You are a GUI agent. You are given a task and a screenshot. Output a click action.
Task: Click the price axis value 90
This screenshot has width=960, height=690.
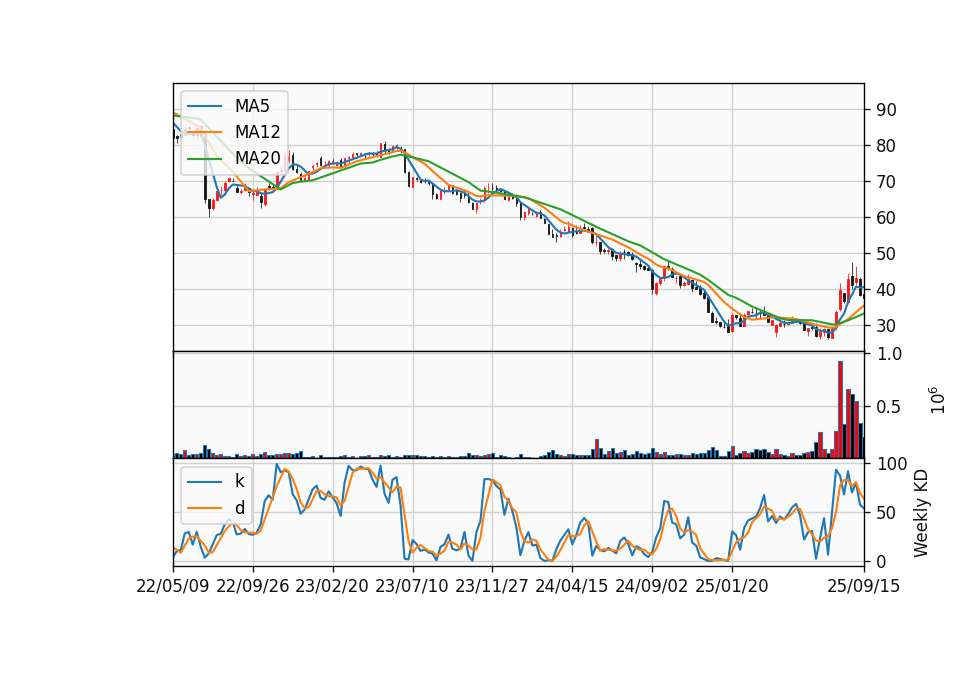(886, 110)
